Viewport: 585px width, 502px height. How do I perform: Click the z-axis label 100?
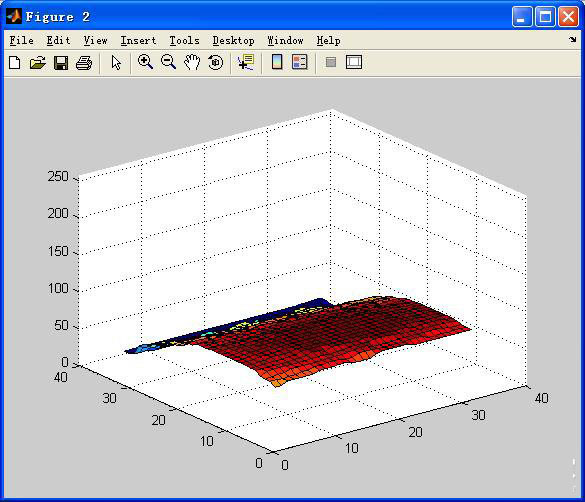click(x=58, y=288)
